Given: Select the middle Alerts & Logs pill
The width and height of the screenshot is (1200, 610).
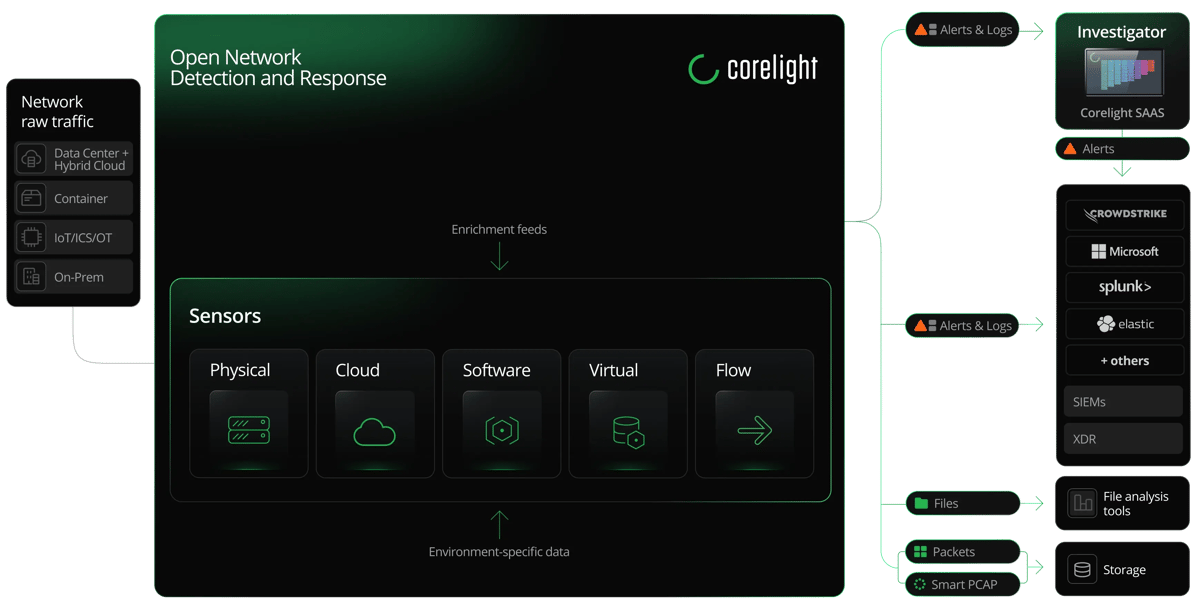Looking at the screenshot, I should 962,325.
